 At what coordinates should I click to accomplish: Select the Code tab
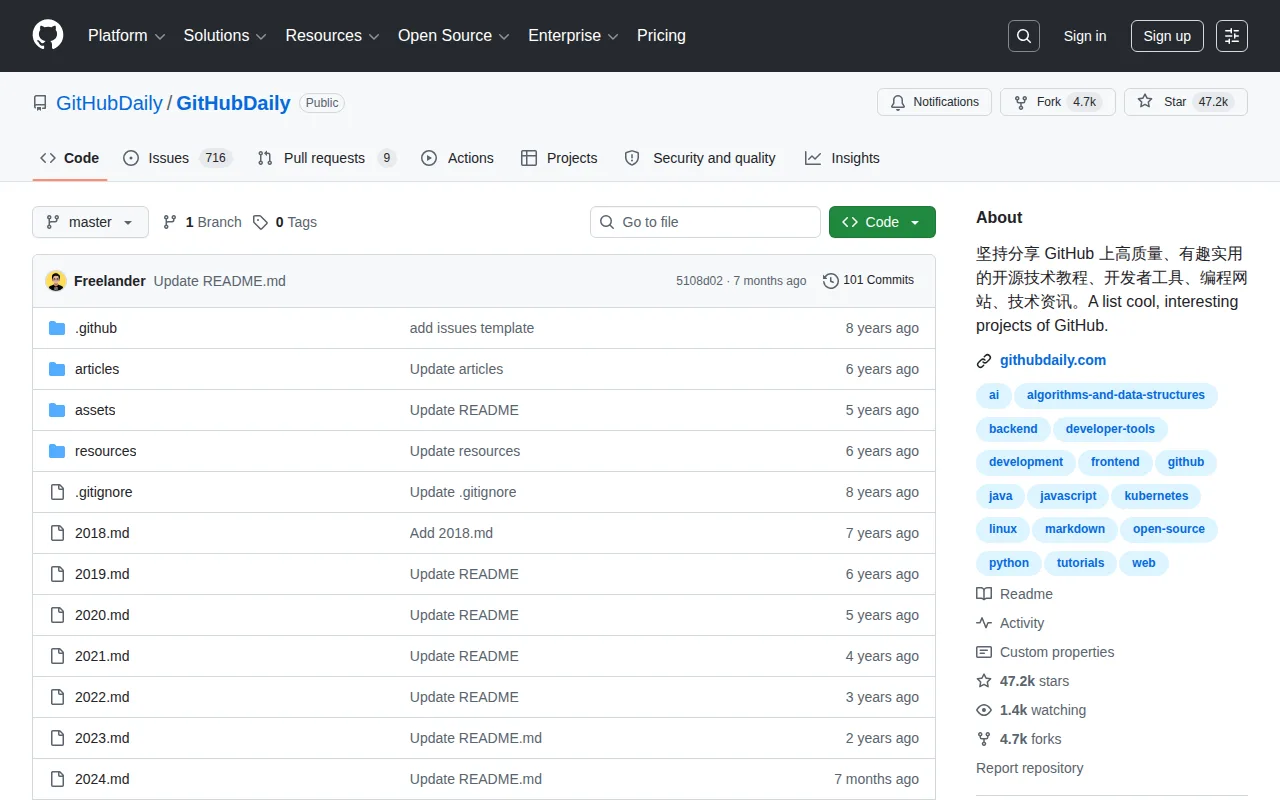pyautogui.click(x=70, y=158)
